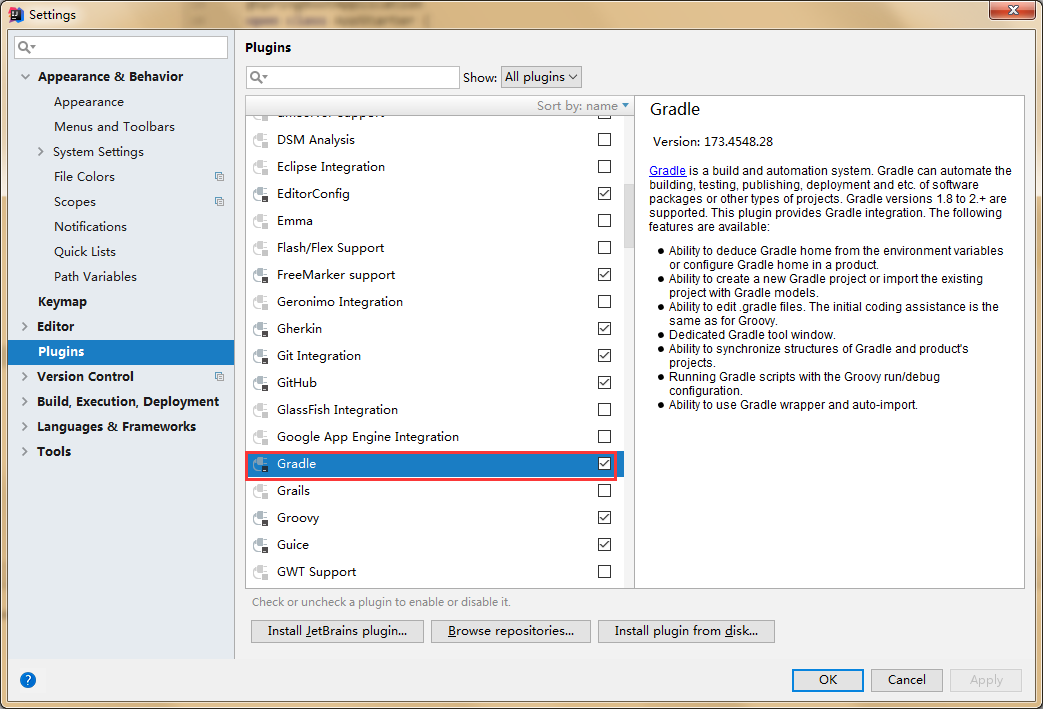The width and height of the screenshot is (1043, 709).
Task: Click the plugin search magnifier icon
Action: point(258,77)
